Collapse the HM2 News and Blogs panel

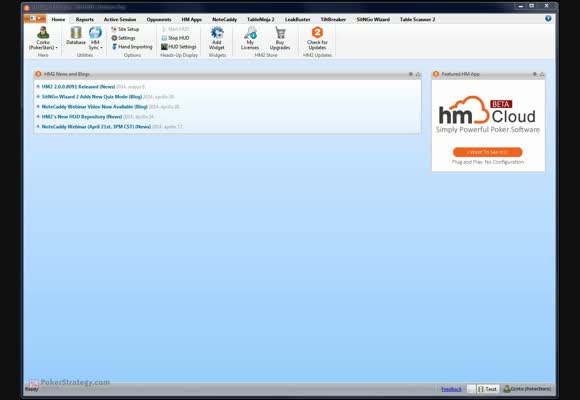click(418, 74)
